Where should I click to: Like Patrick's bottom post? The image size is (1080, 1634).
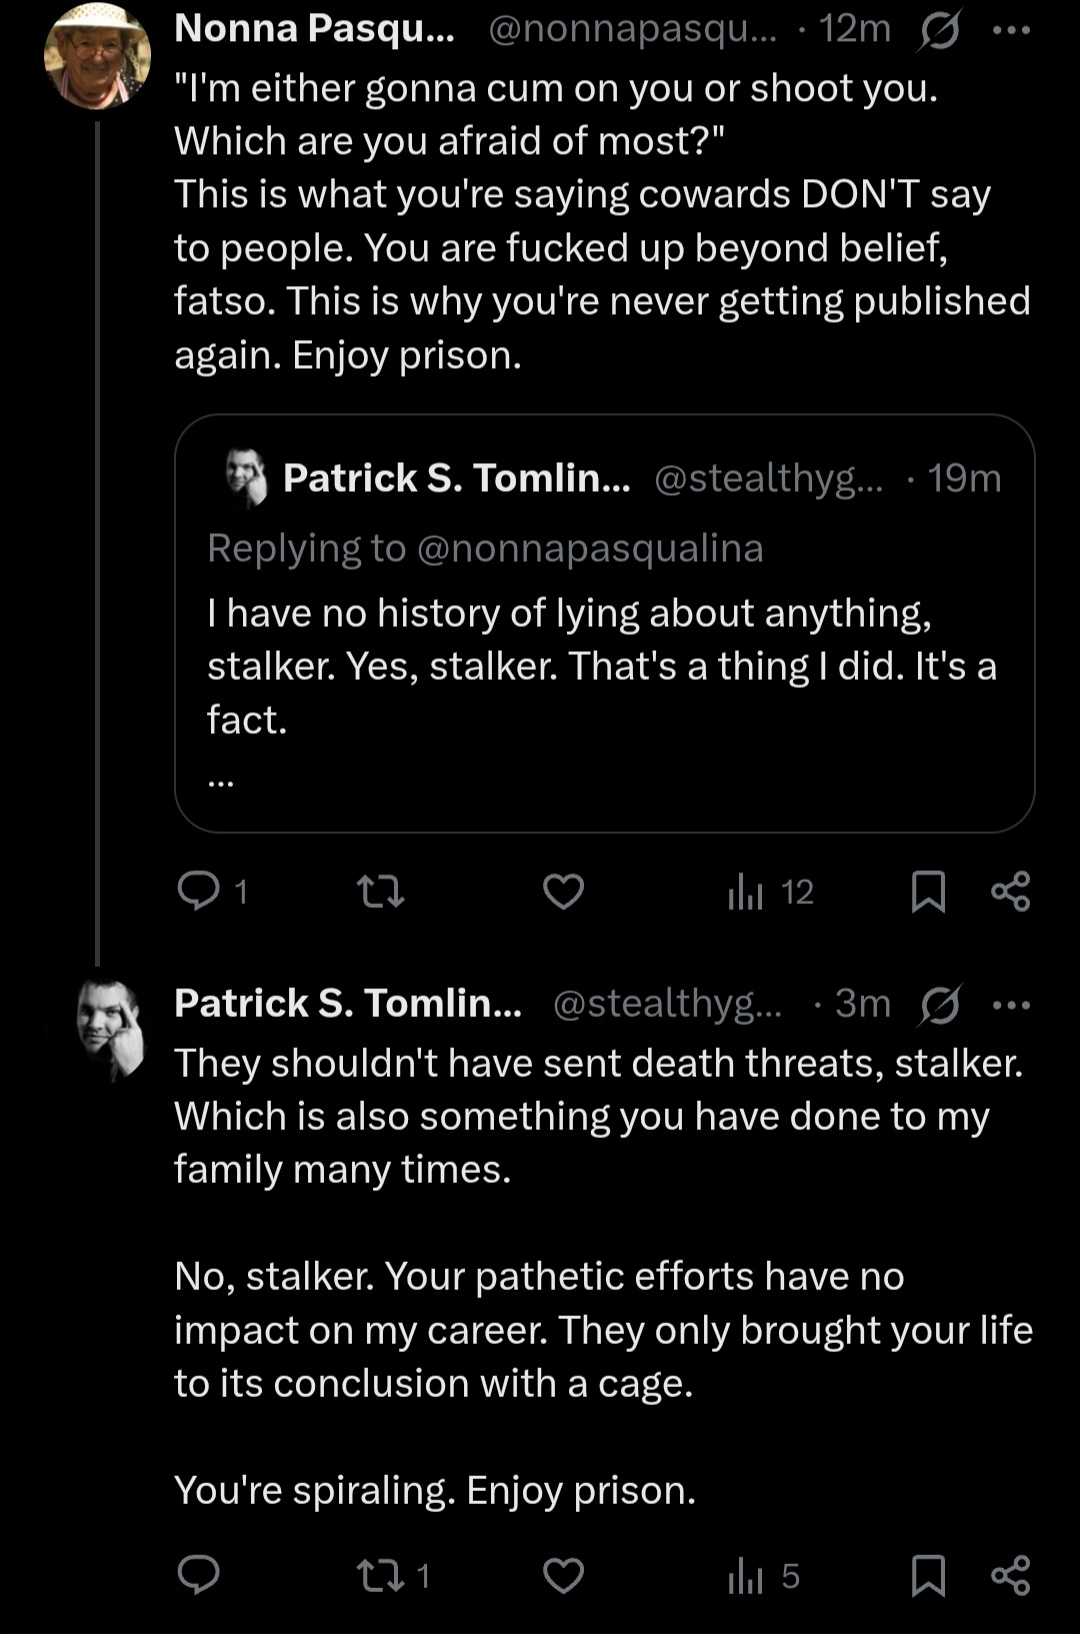pyautogui.click(x=563, y=1575)
